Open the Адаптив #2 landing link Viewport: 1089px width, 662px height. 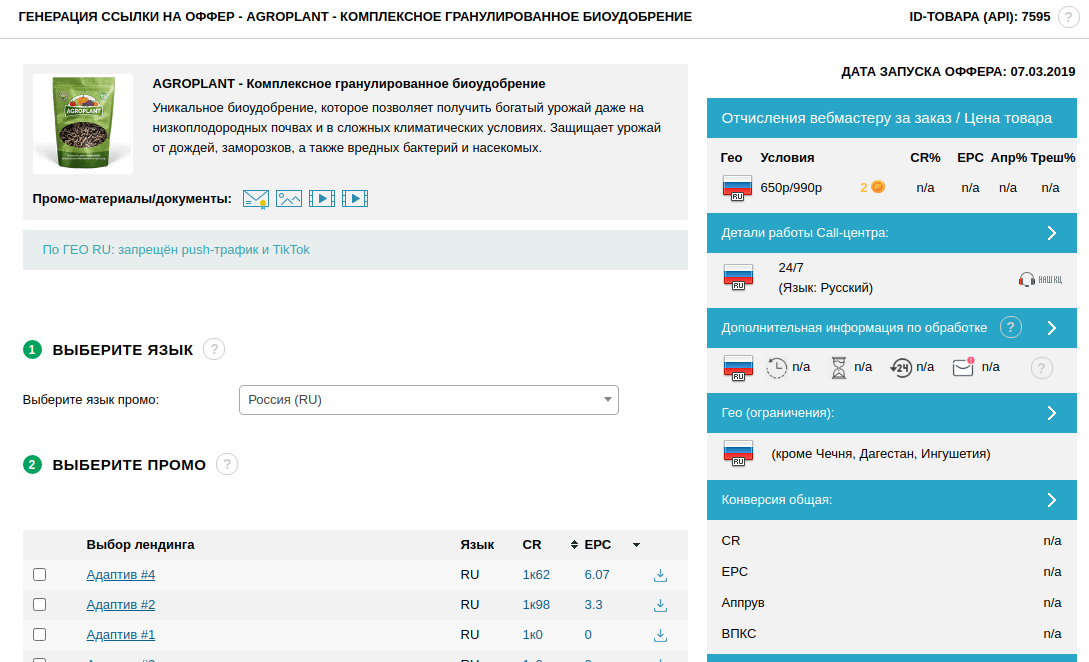(x=121, y=604)
